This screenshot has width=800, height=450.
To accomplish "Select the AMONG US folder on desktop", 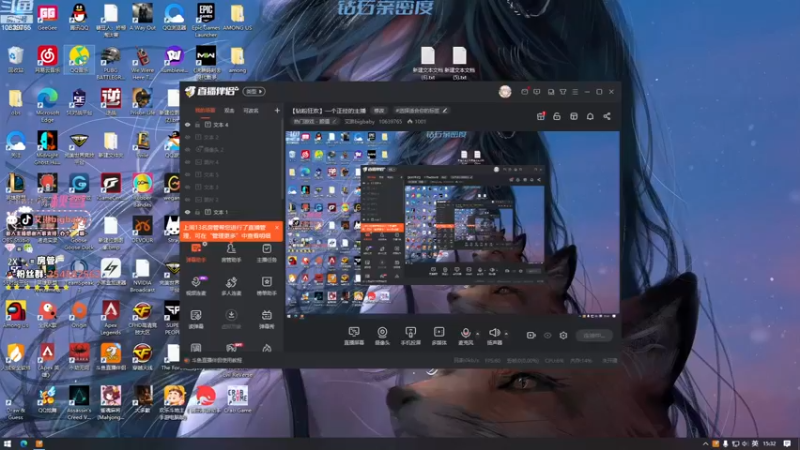I will [237, 18].
